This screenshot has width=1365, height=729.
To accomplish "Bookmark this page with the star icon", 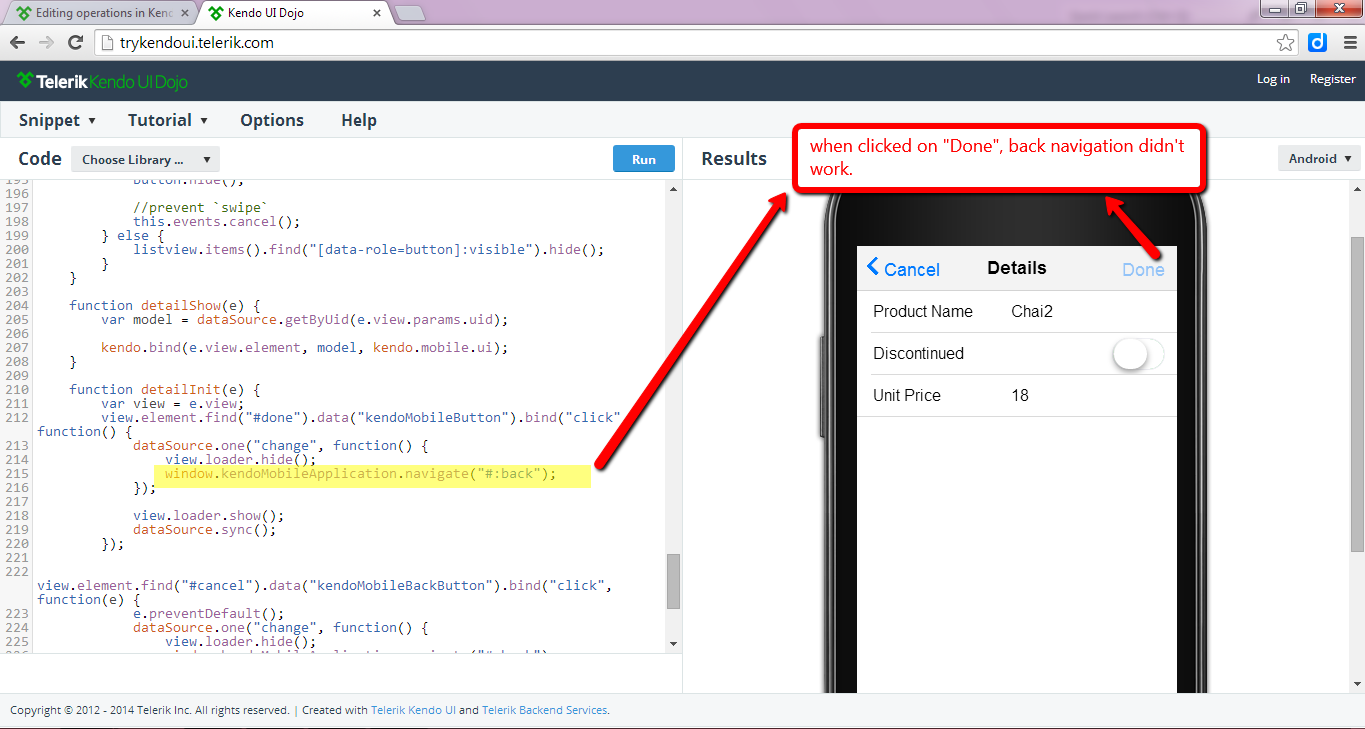I will pyautogui.click(x=1286, y=43).
